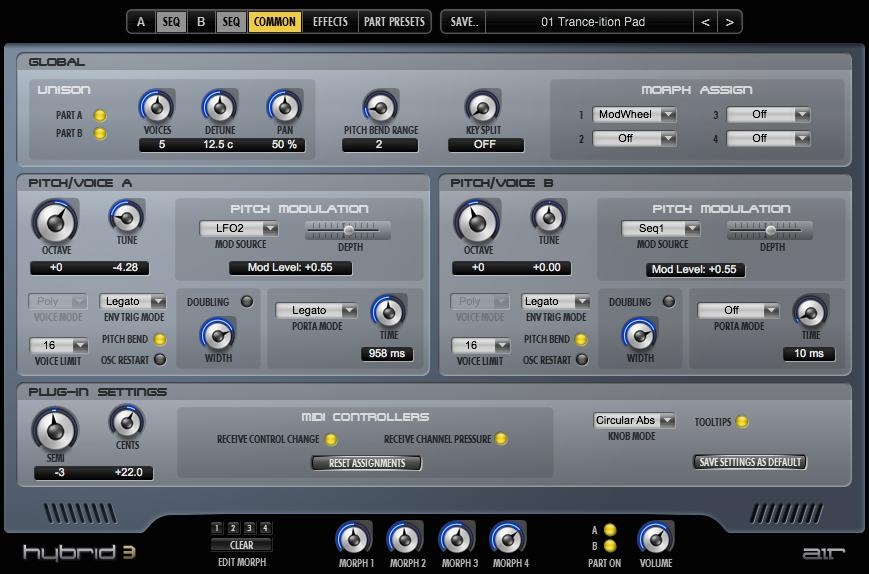Viewport: 869px width, 574px height.
Task: Click the Key Split knob
Action: [484, 106]
